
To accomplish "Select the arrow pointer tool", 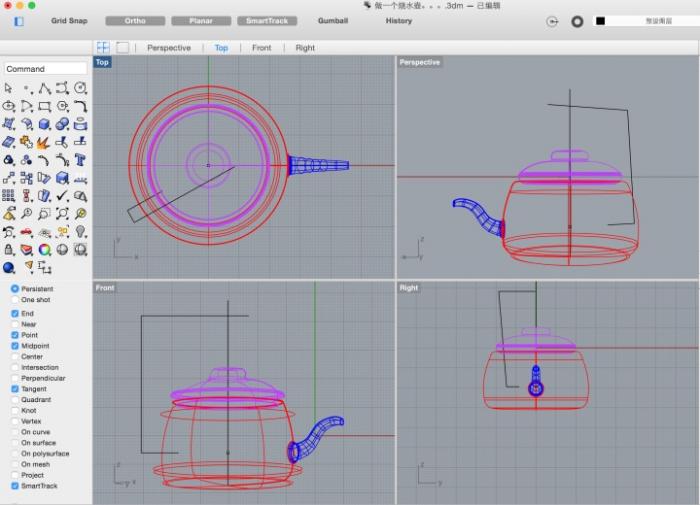I will coord(9,88).
